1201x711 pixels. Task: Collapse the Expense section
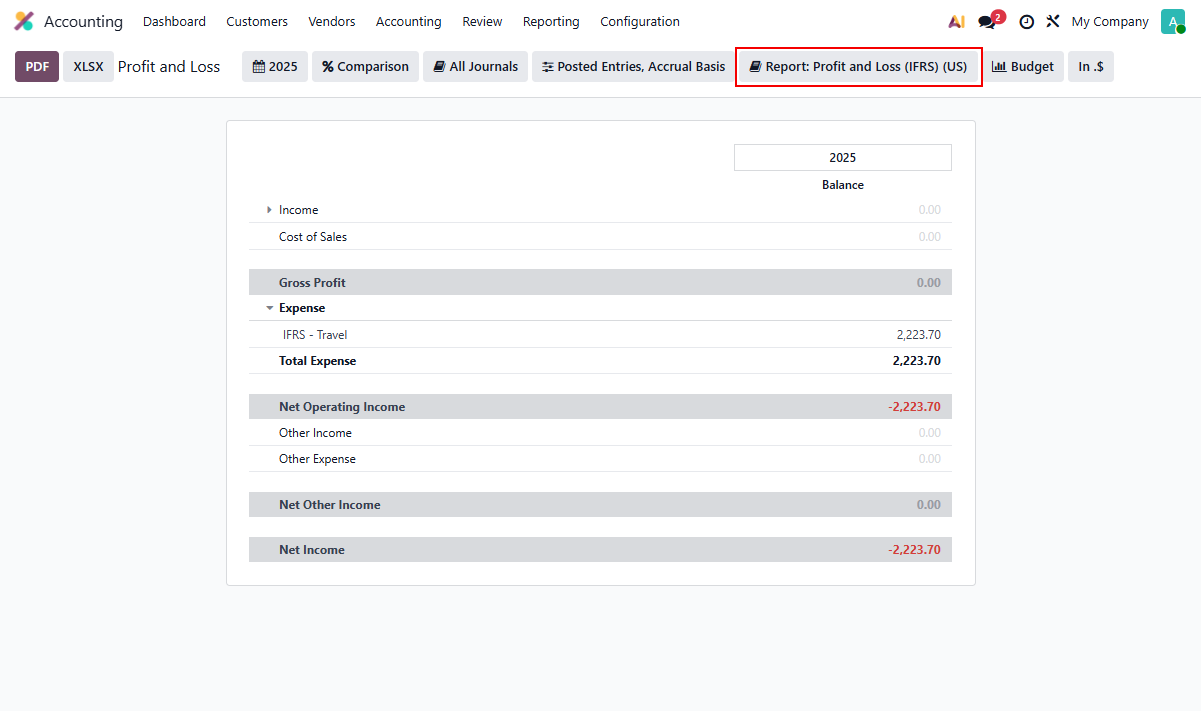270,308
